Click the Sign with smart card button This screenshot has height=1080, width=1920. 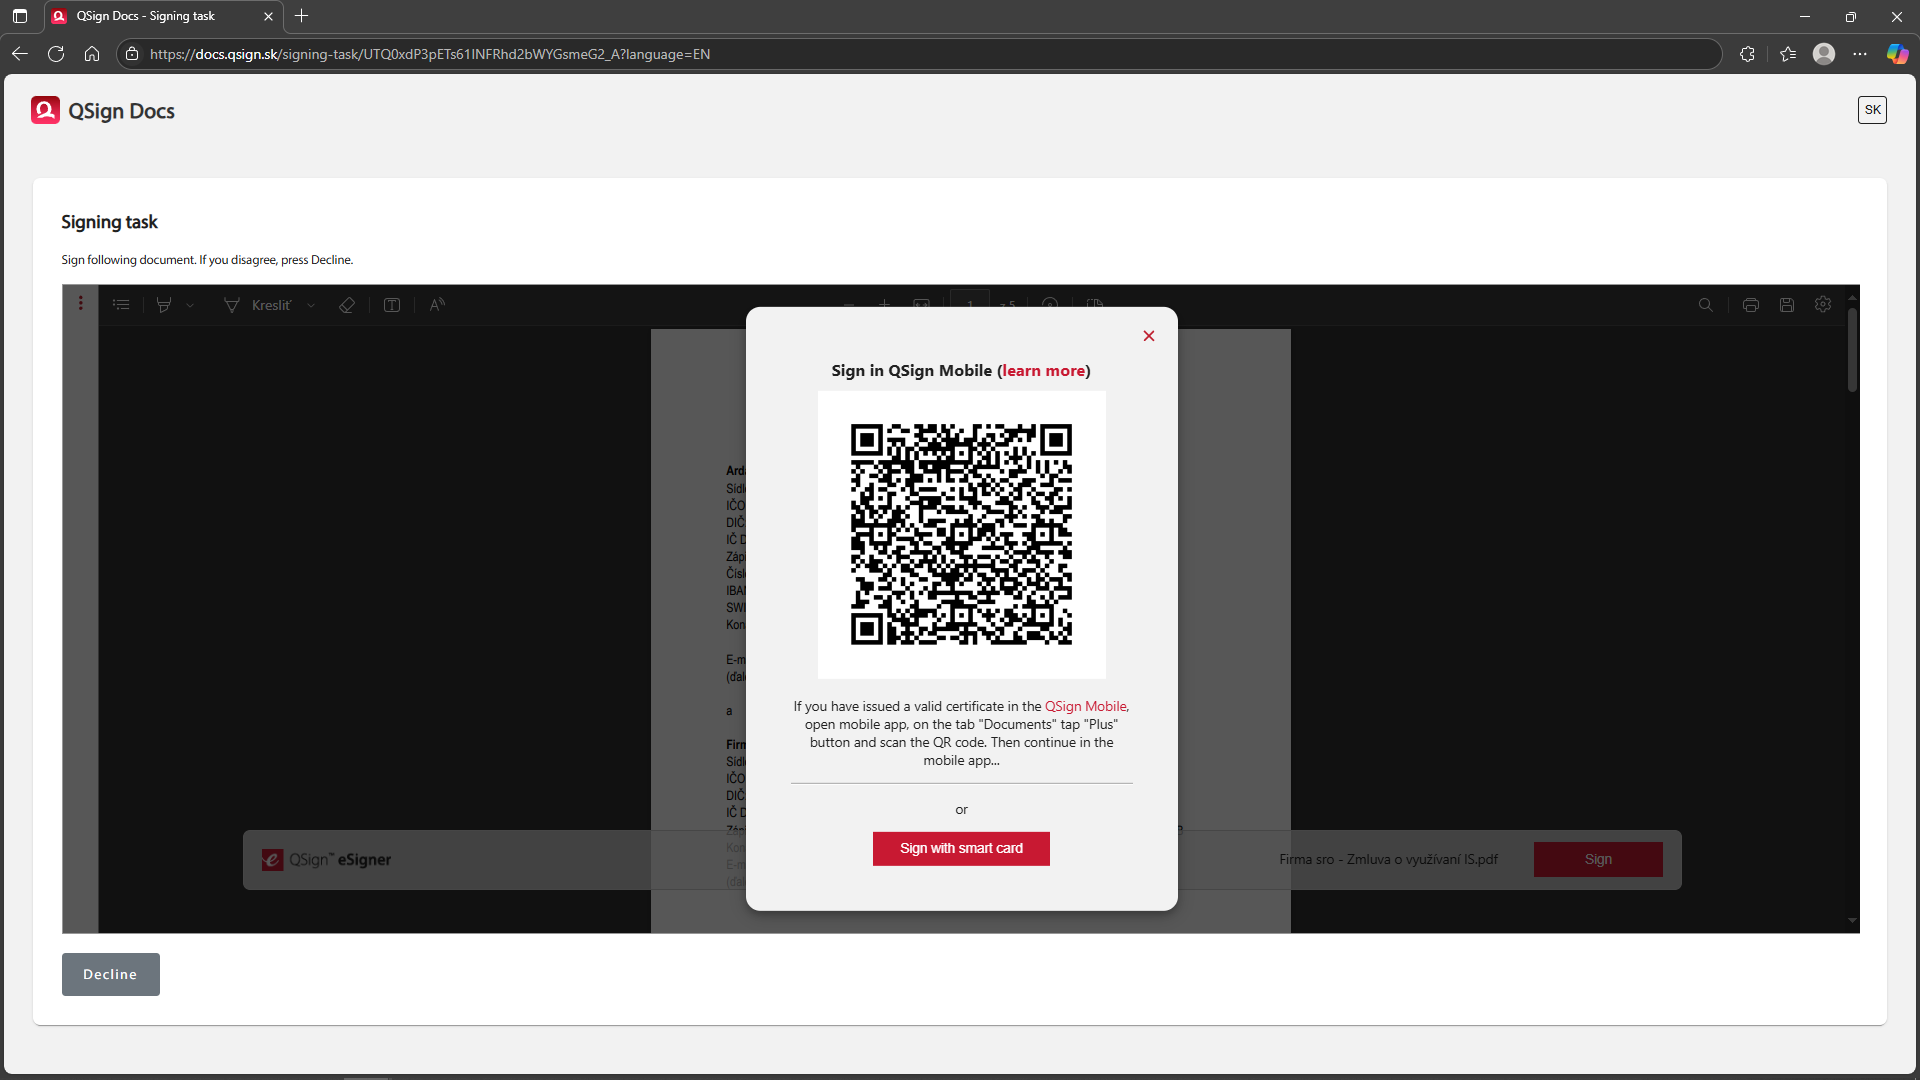pyautogui.click(x=961, y=848)
